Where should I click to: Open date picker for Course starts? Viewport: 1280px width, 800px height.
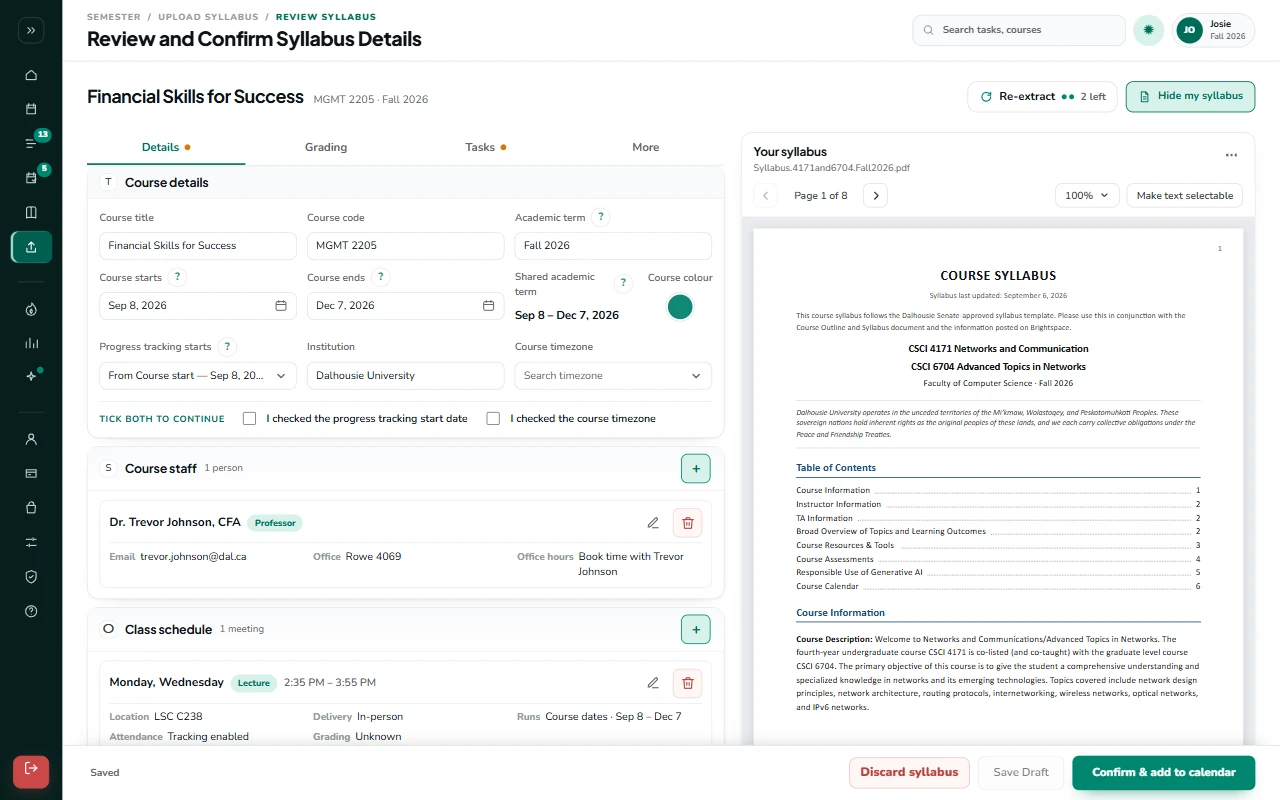(281, 306)
